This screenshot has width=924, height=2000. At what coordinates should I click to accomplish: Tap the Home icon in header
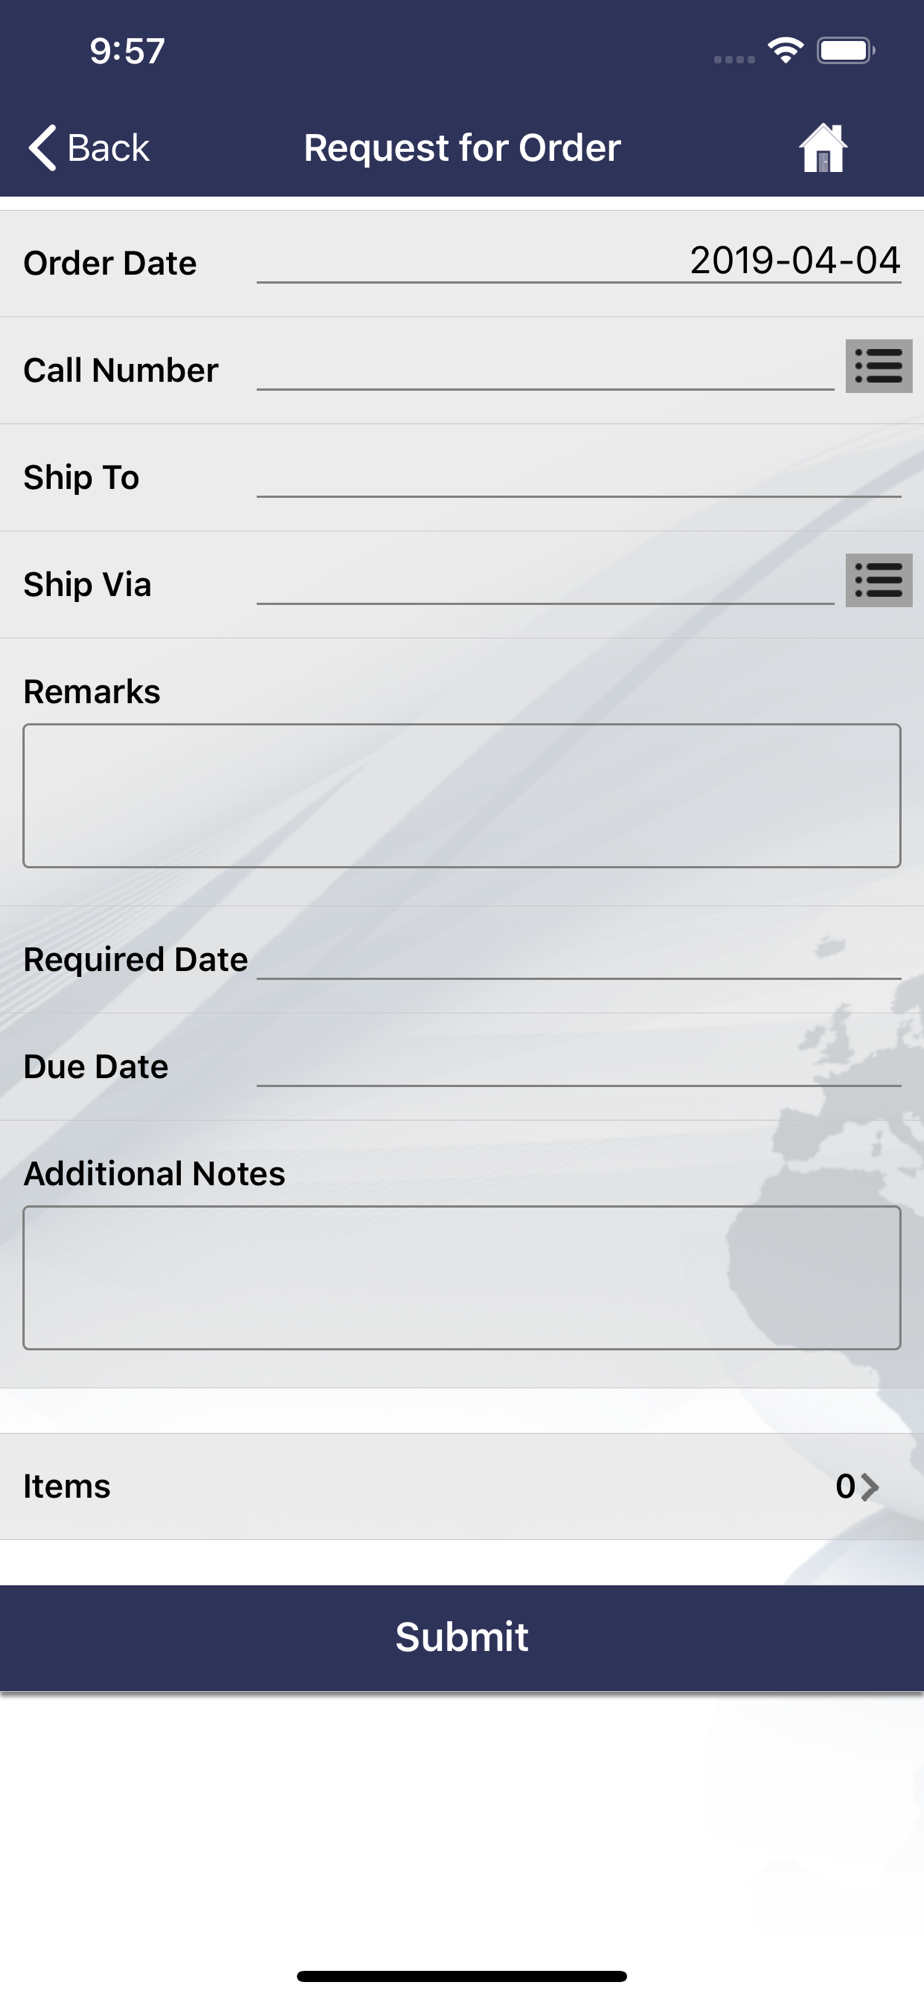pyautogui.click(x=823, y=148)
